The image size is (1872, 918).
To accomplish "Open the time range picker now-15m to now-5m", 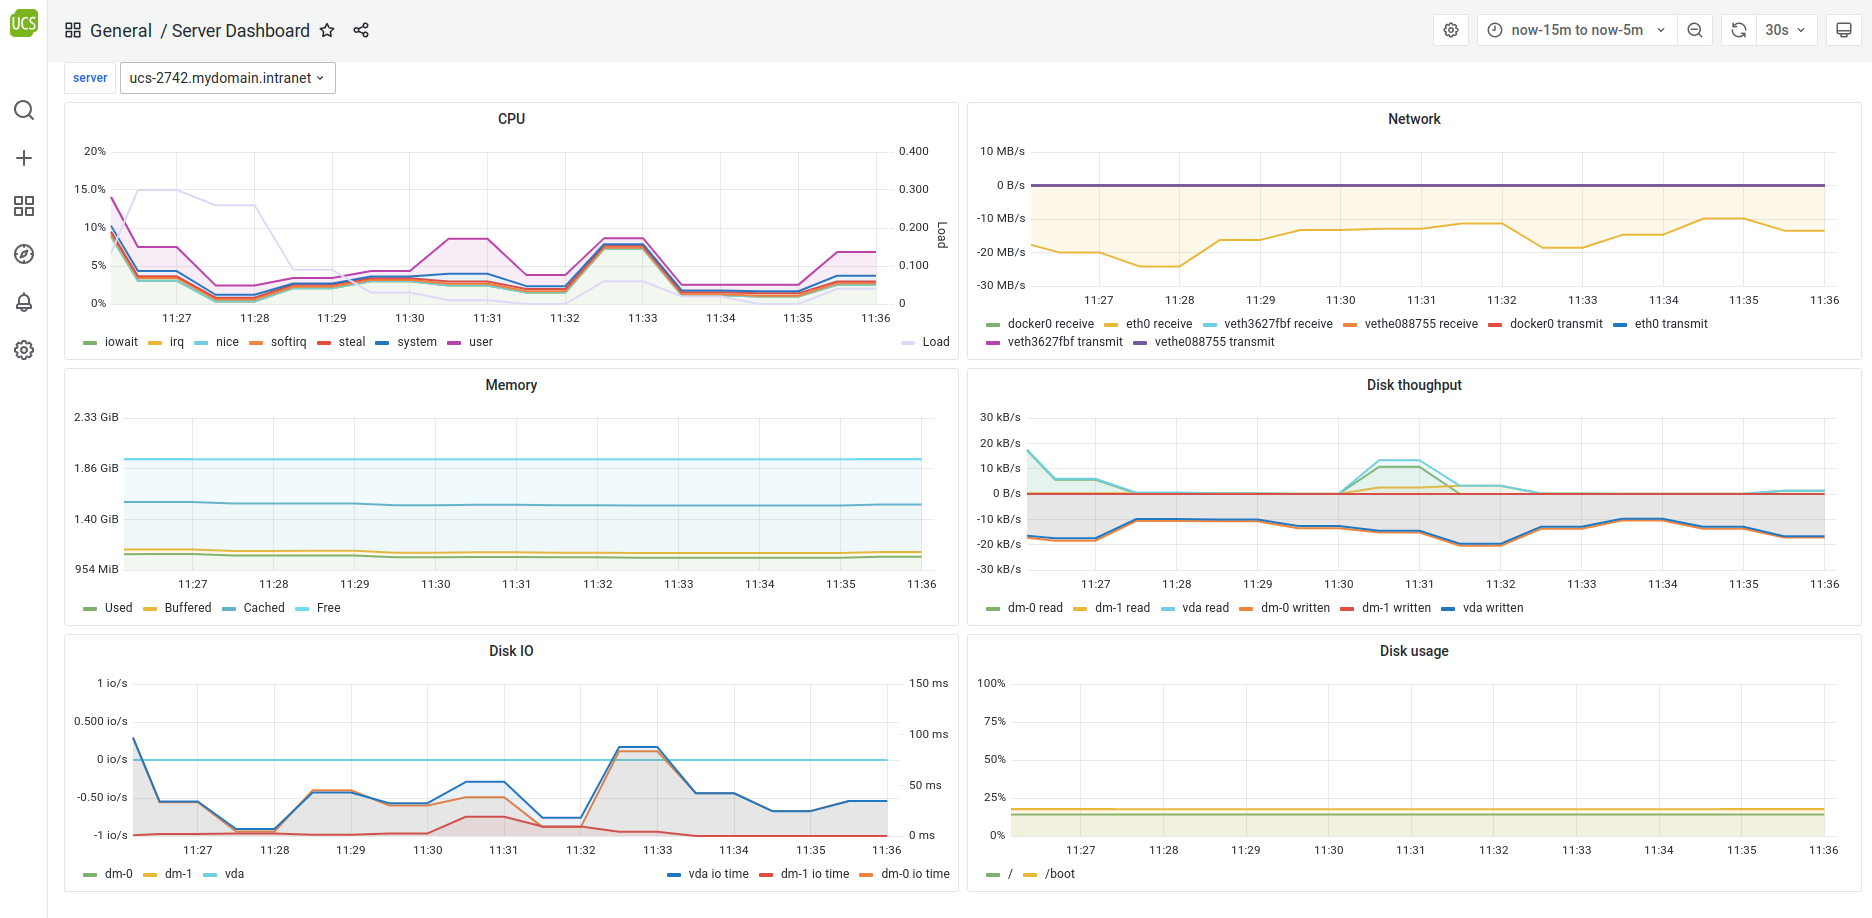I will coord(1577,30).
